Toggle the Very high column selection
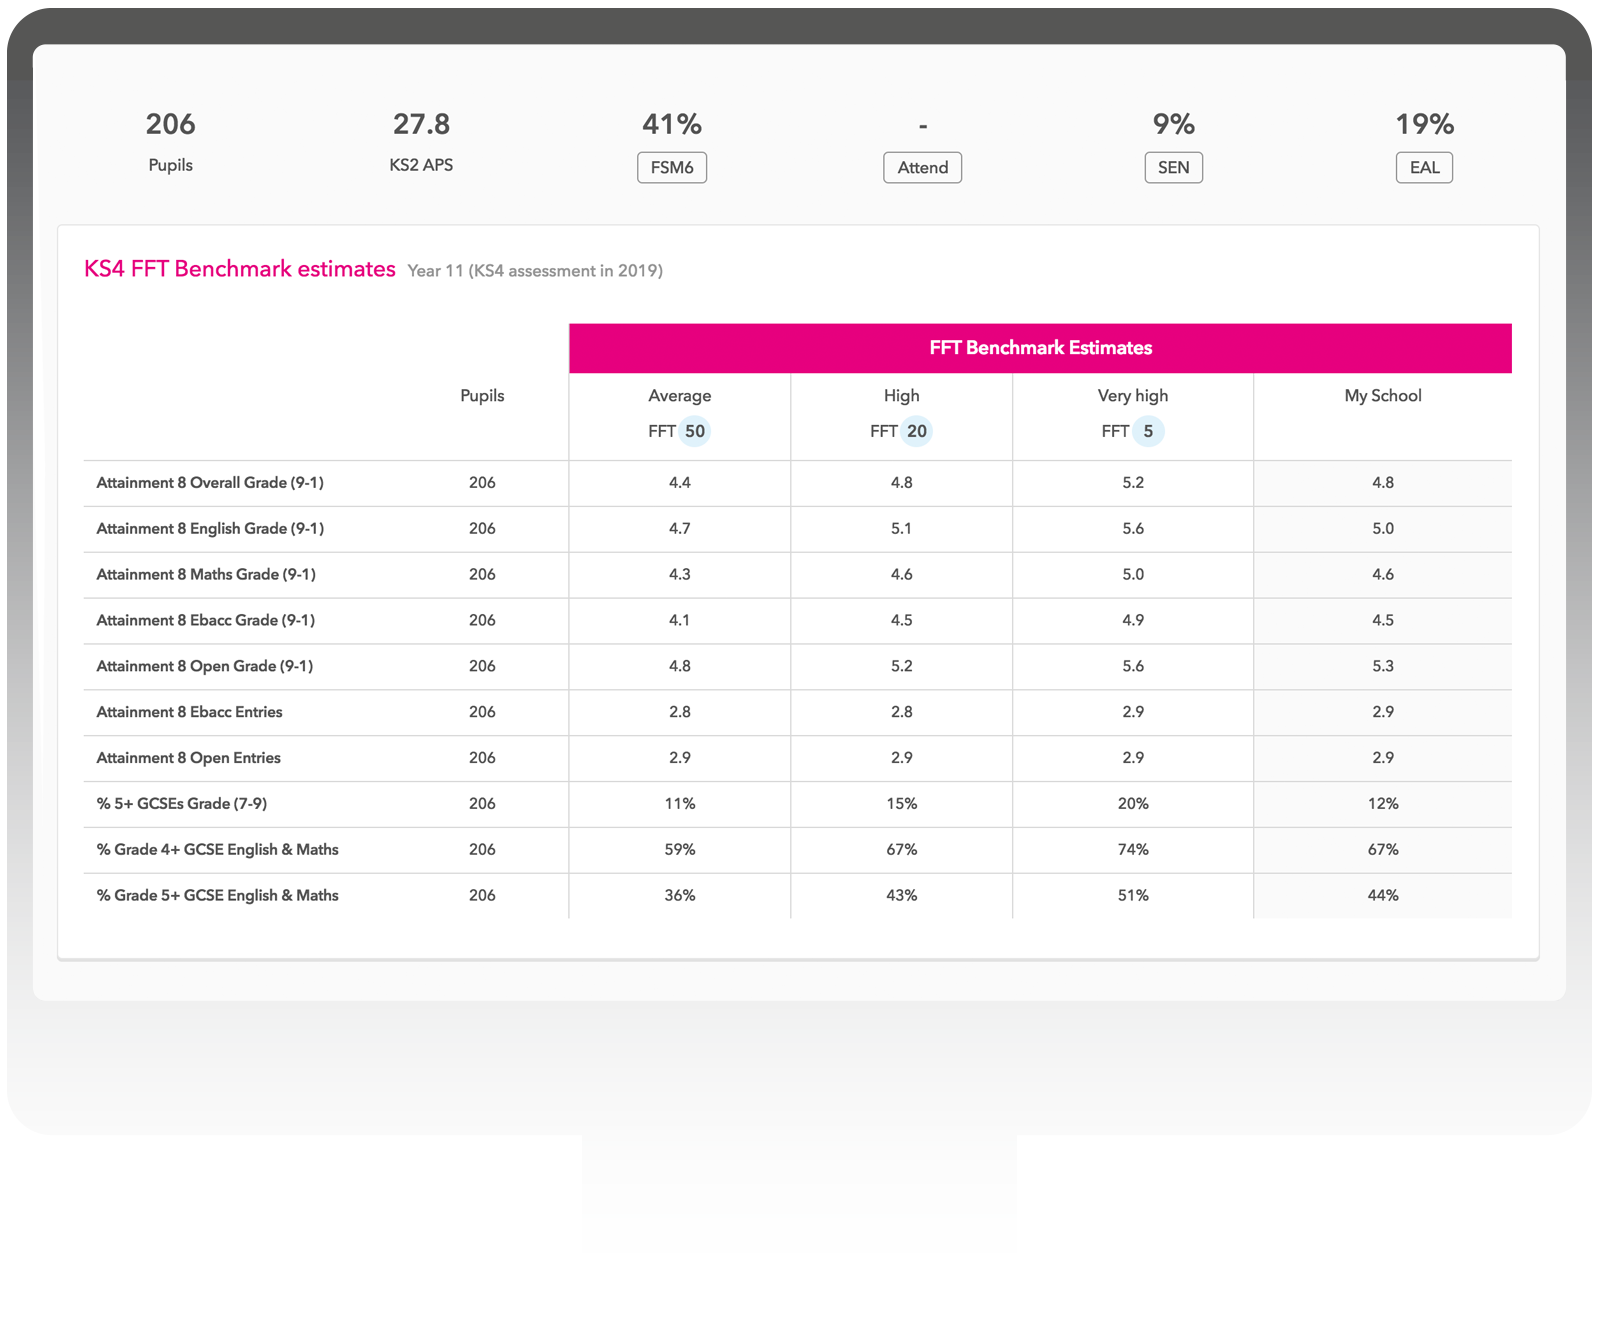This screenshot has height=1317, width=1600. 1131,395
